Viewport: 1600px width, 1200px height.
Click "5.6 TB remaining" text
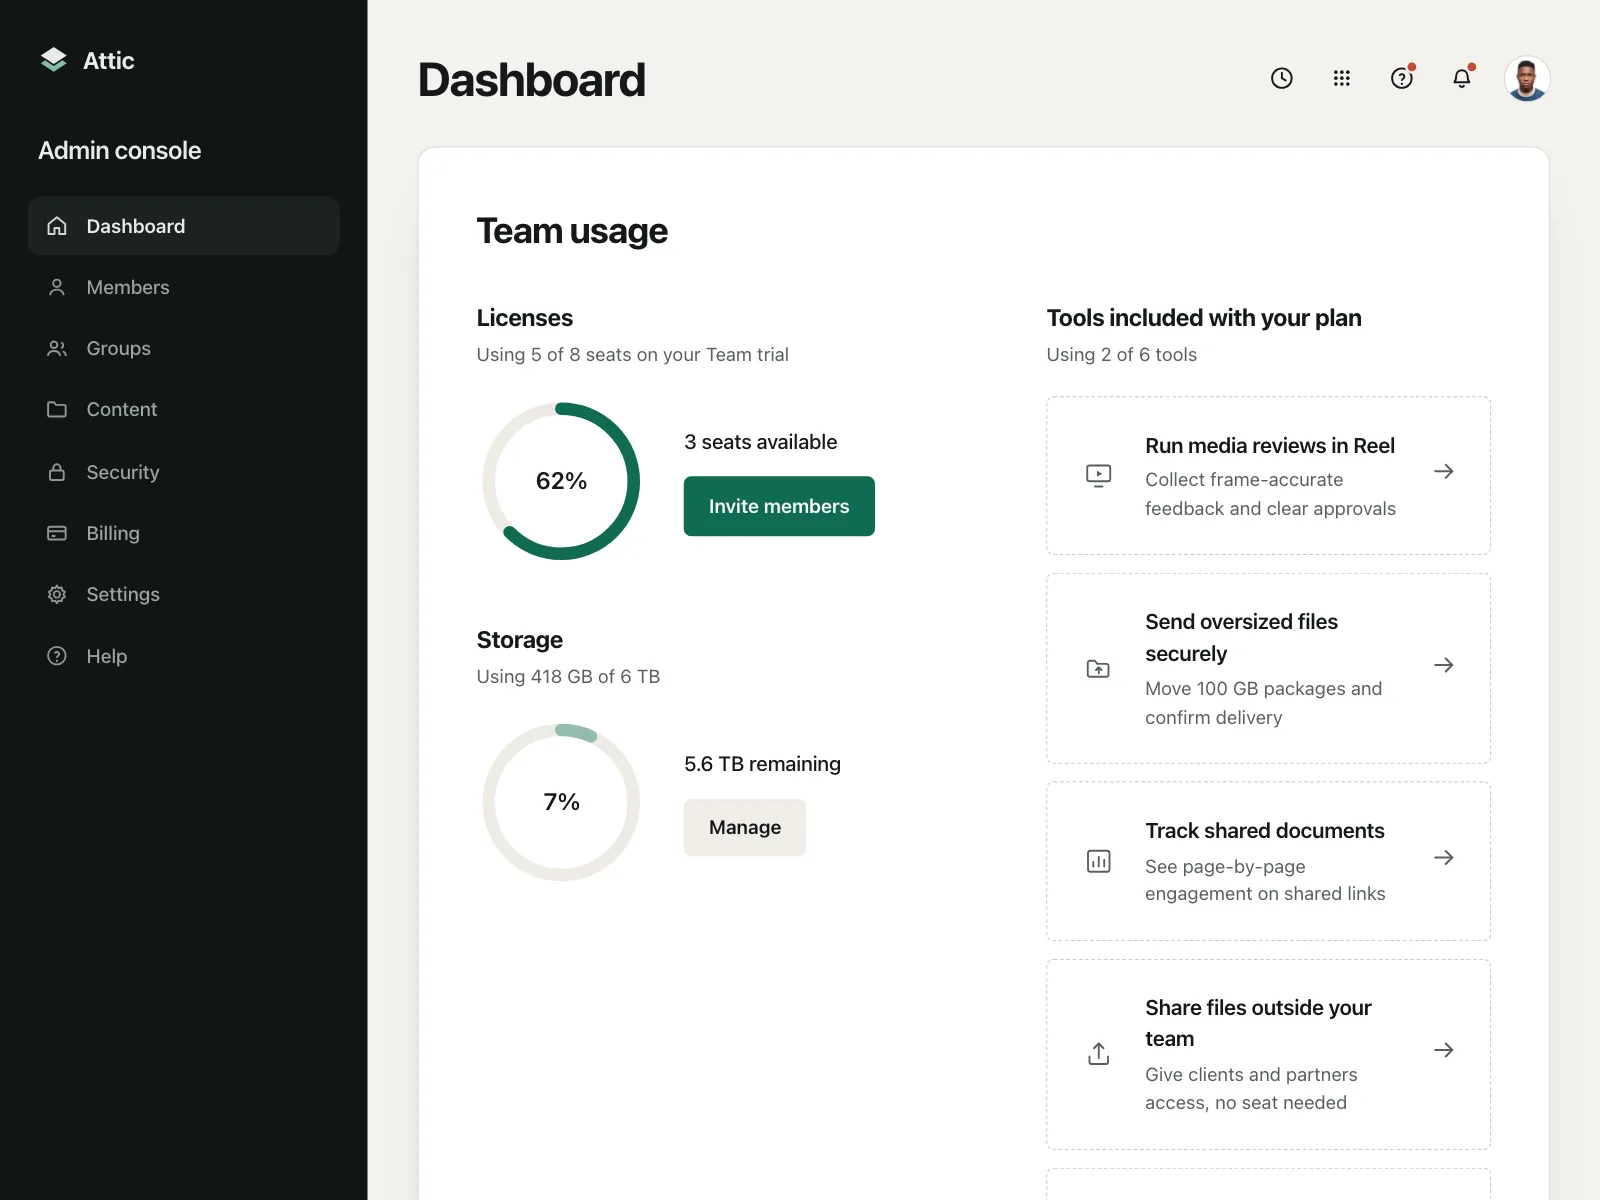pos(762,764)
